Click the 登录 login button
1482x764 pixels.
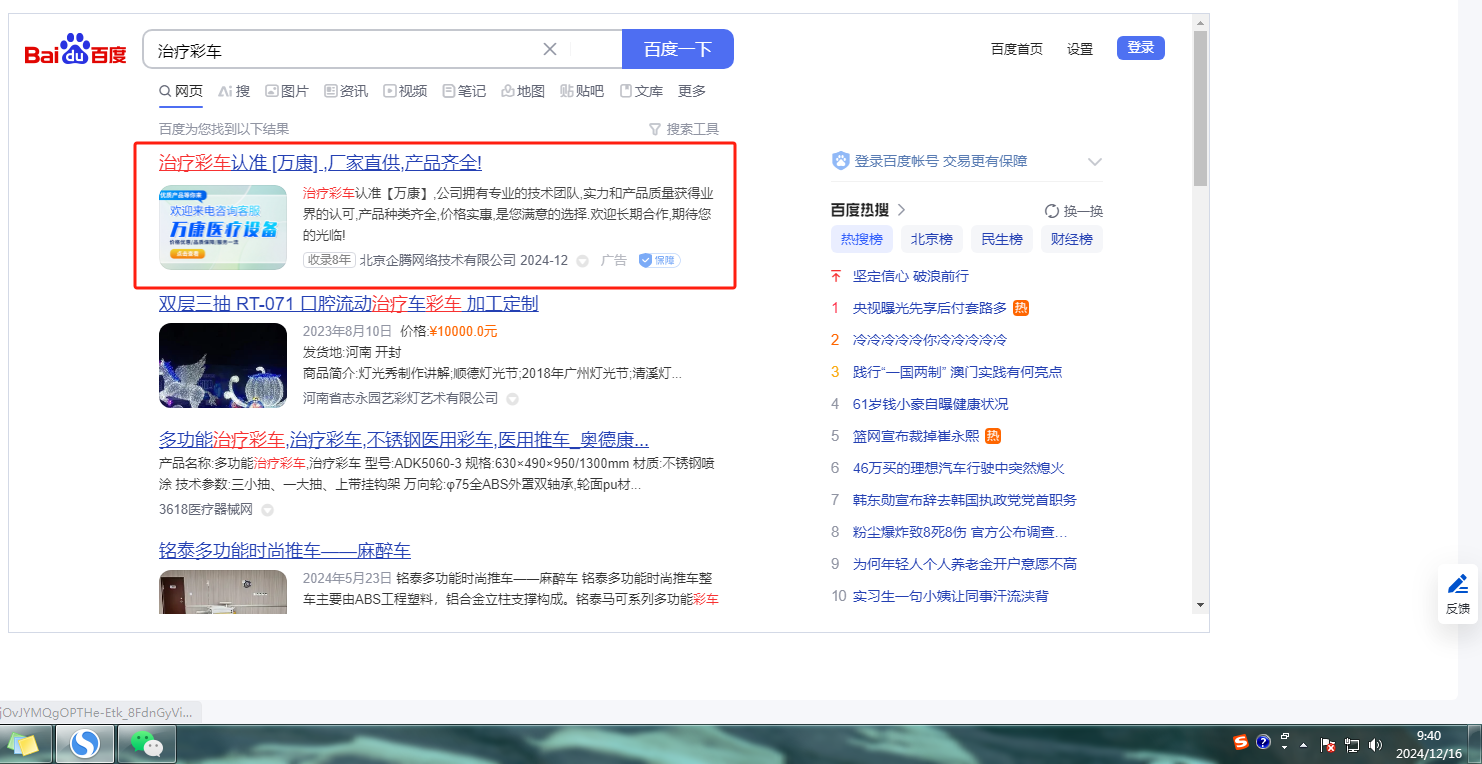click(1140, 48)
